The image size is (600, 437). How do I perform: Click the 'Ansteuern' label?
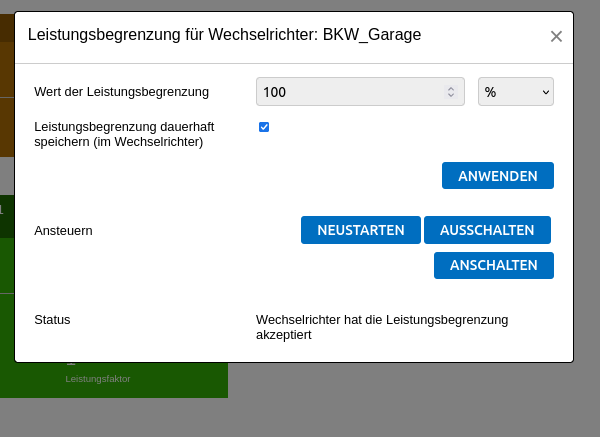[63, 231]
